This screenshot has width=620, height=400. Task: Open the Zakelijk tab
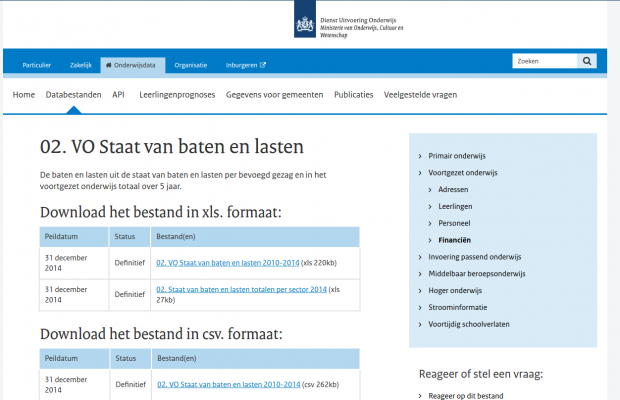point(81,65)
